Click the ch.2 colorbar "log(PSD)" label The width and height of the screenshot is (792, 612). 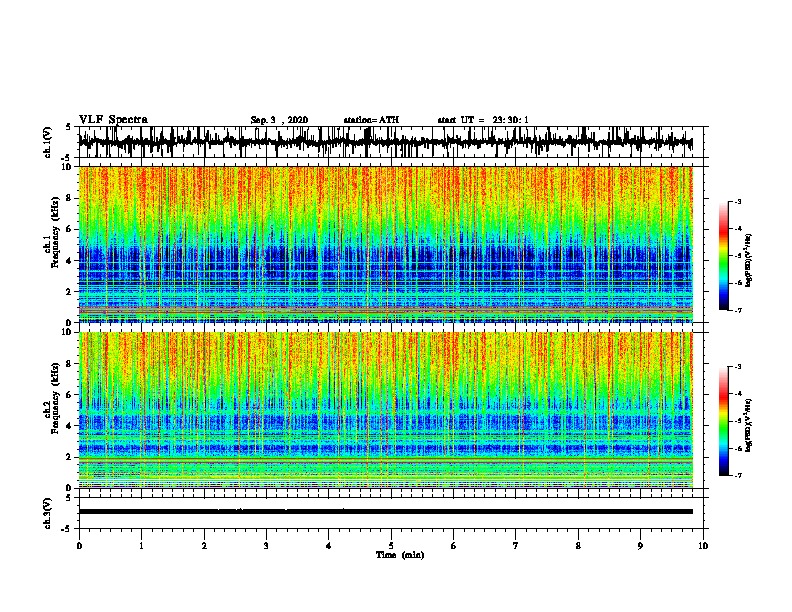[748, 425]
